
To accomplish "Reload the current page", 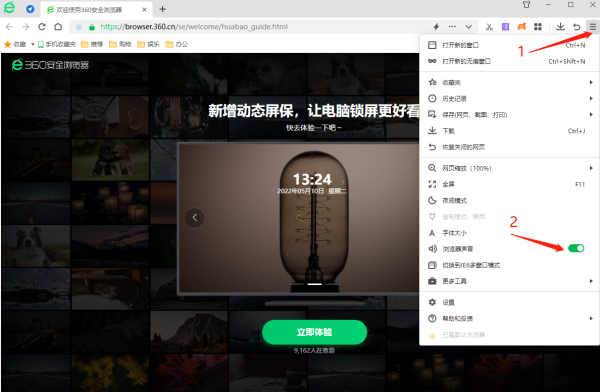I will [42, 27].
